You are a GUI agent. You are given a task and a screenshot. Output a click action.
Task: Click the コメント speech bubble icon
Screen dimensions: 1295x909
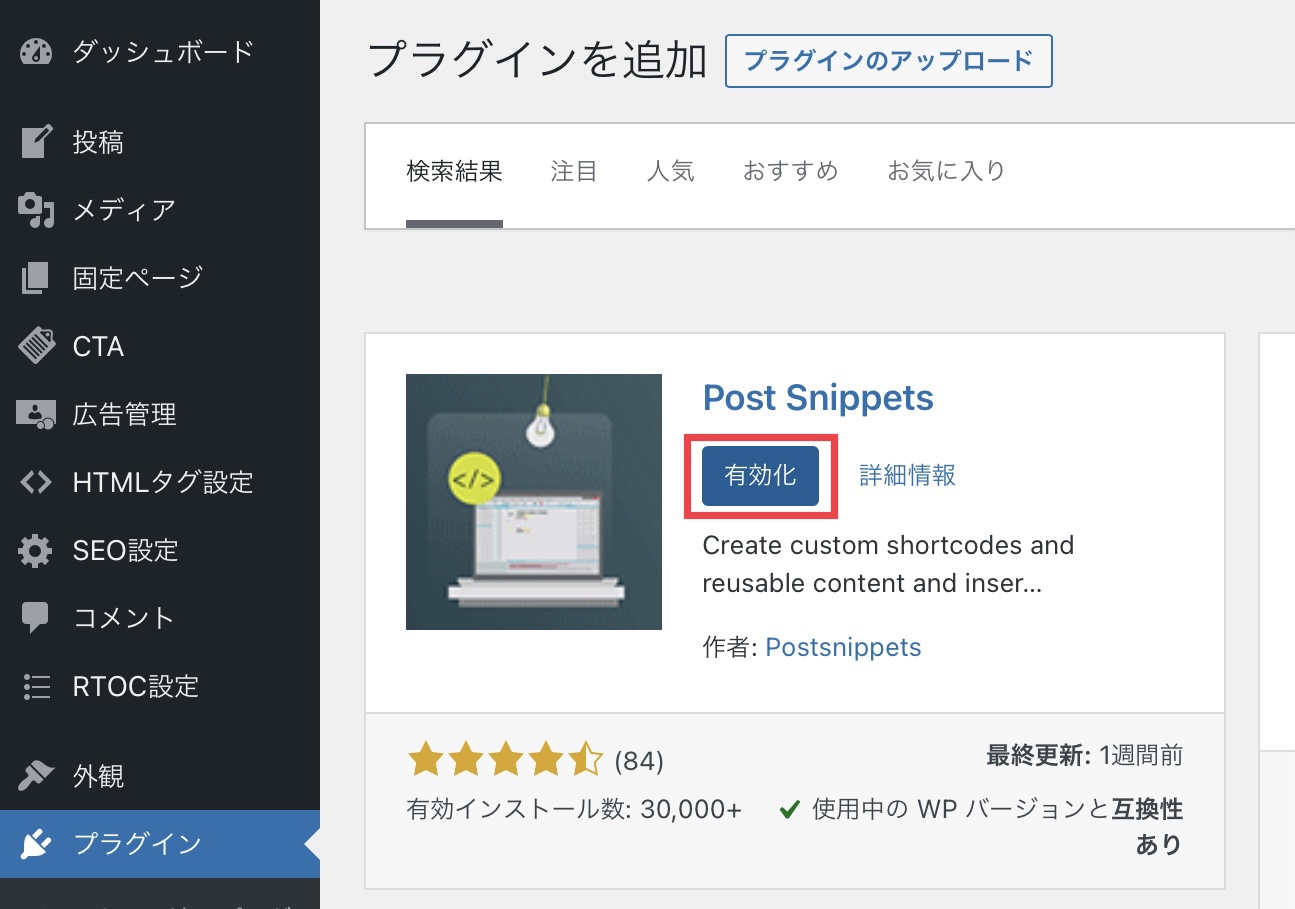click(35, 619)
